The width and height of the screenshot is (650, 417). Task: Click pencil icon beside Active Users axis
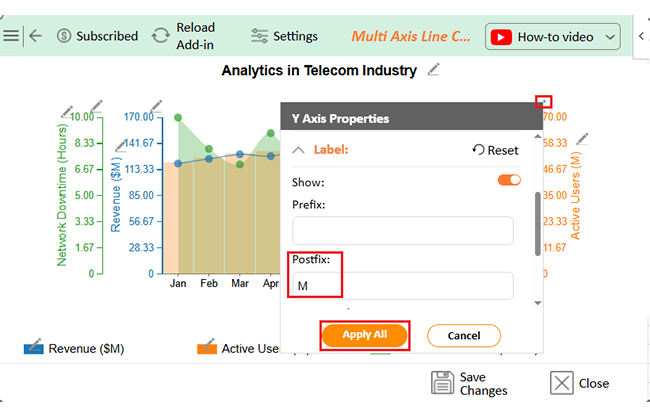[x=582, y=139]
